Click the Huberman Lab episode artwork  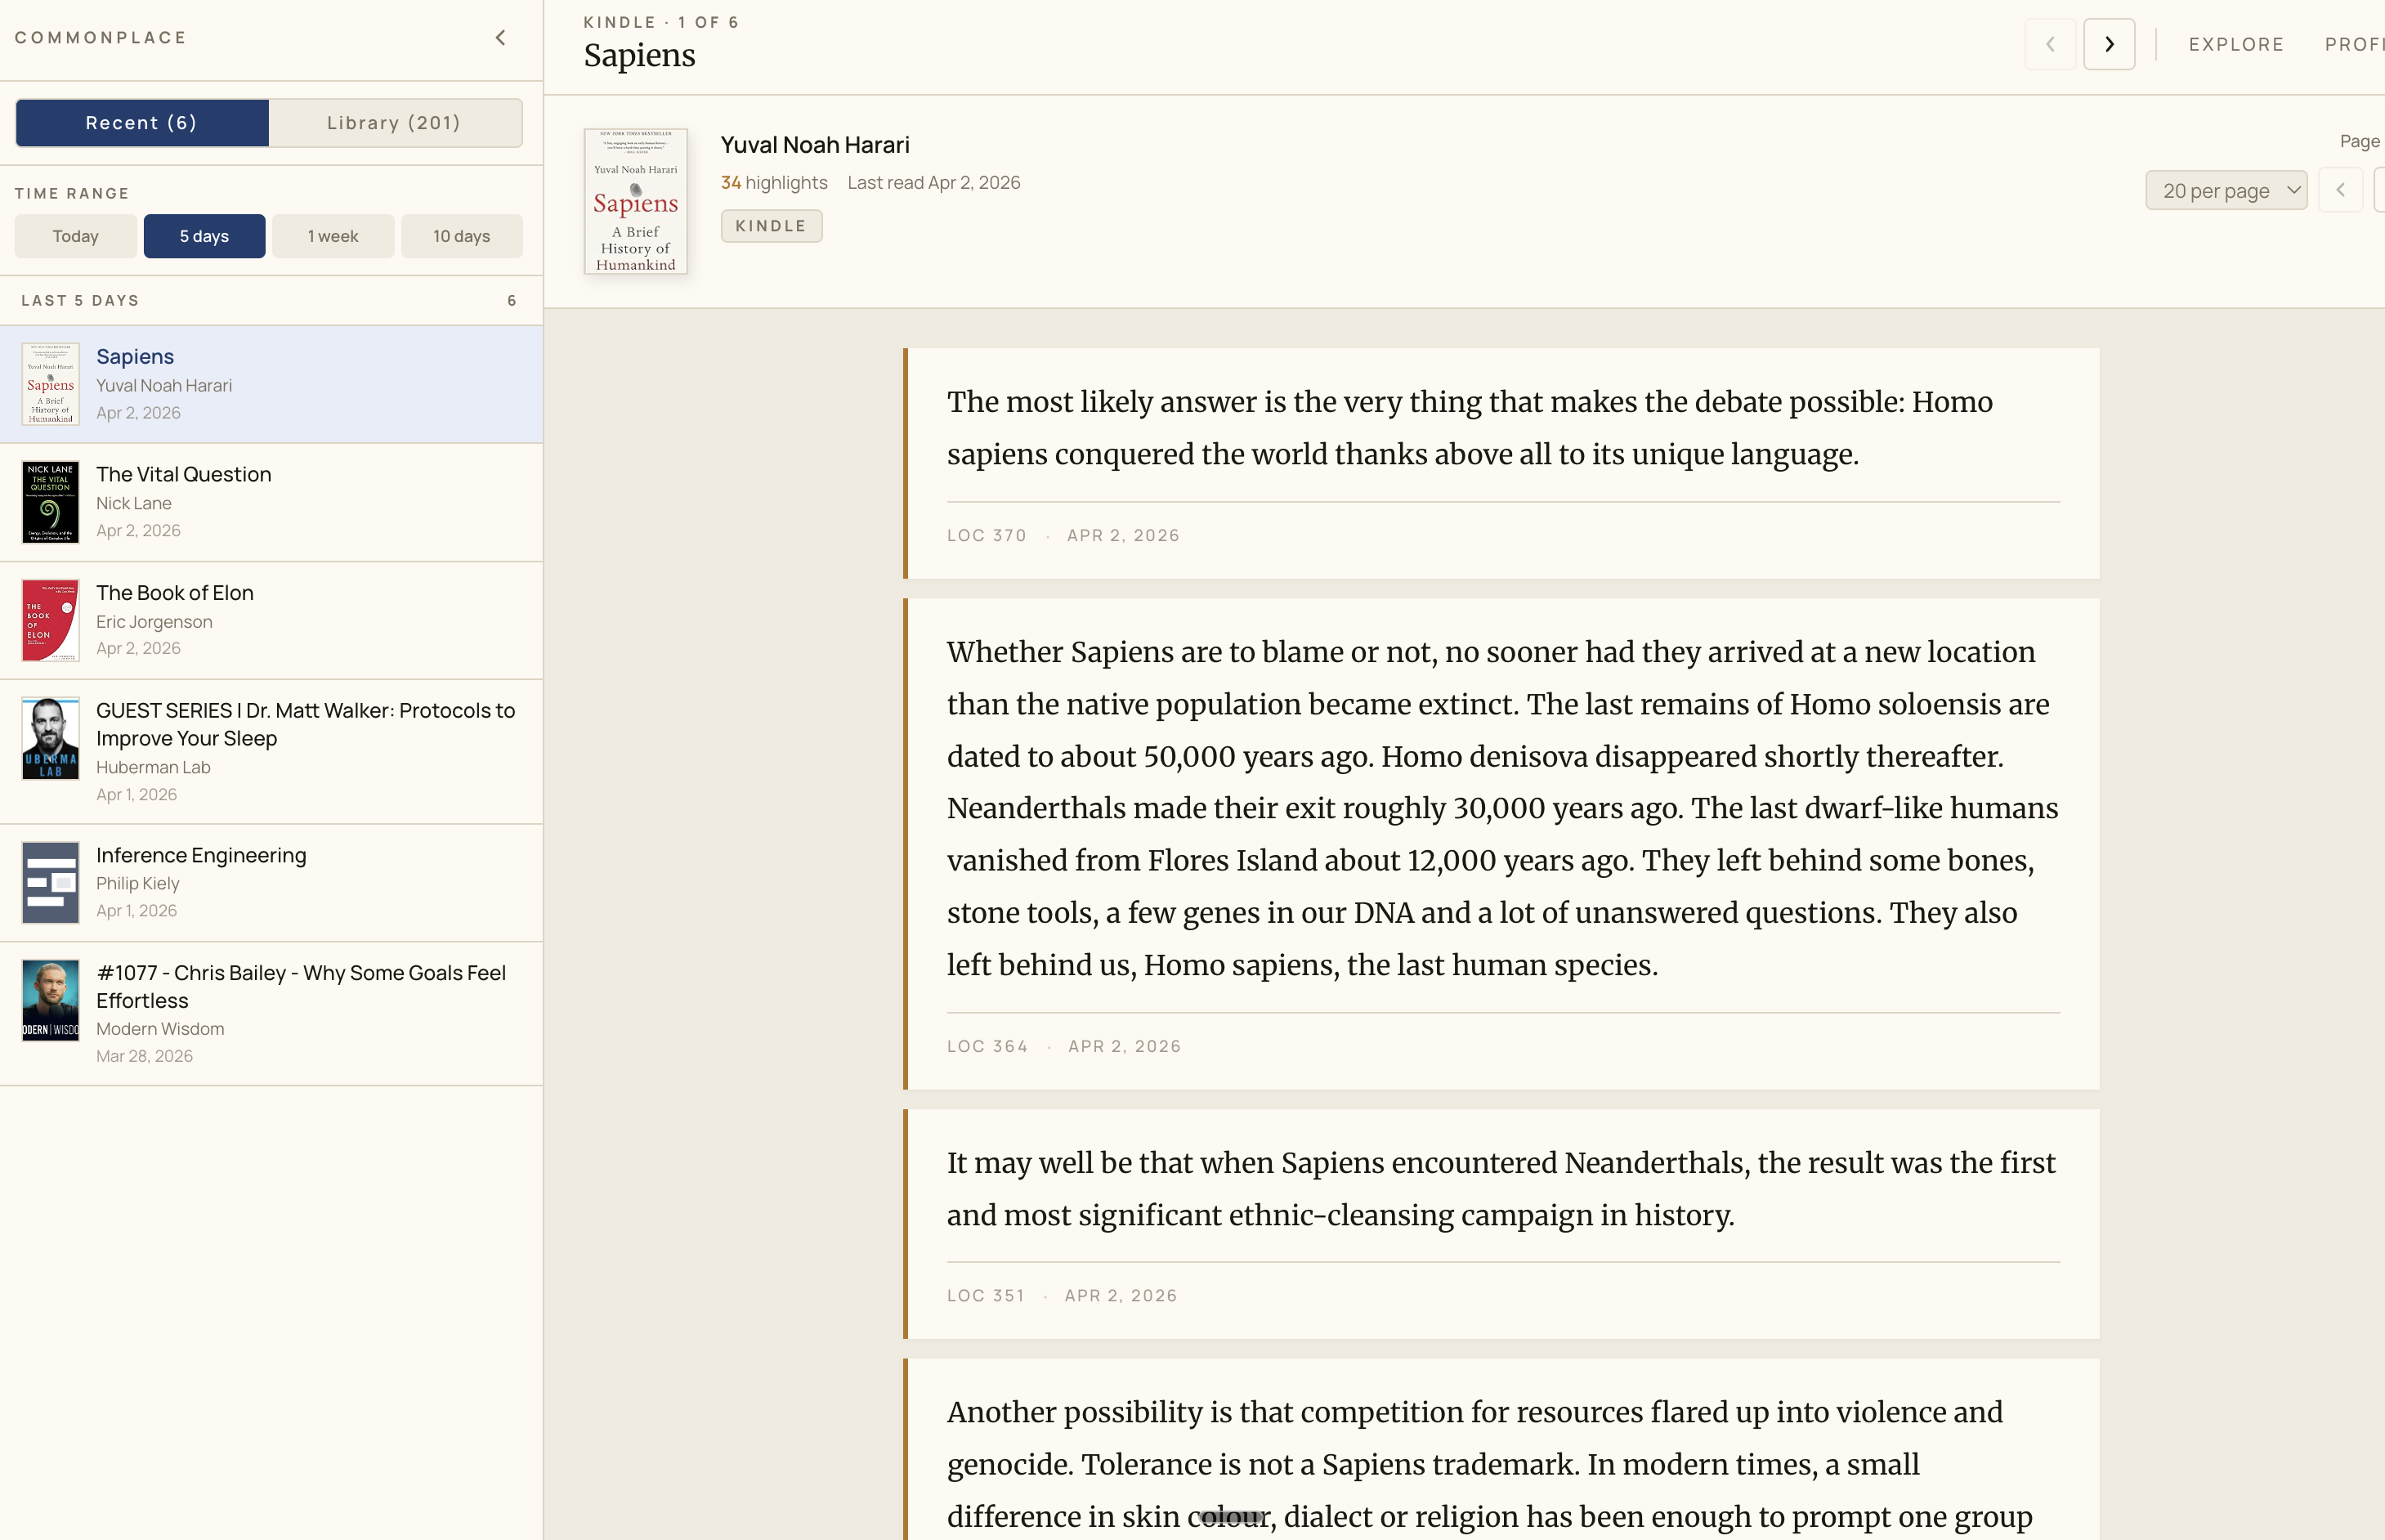pyautogui.click(x=50, y=738)
